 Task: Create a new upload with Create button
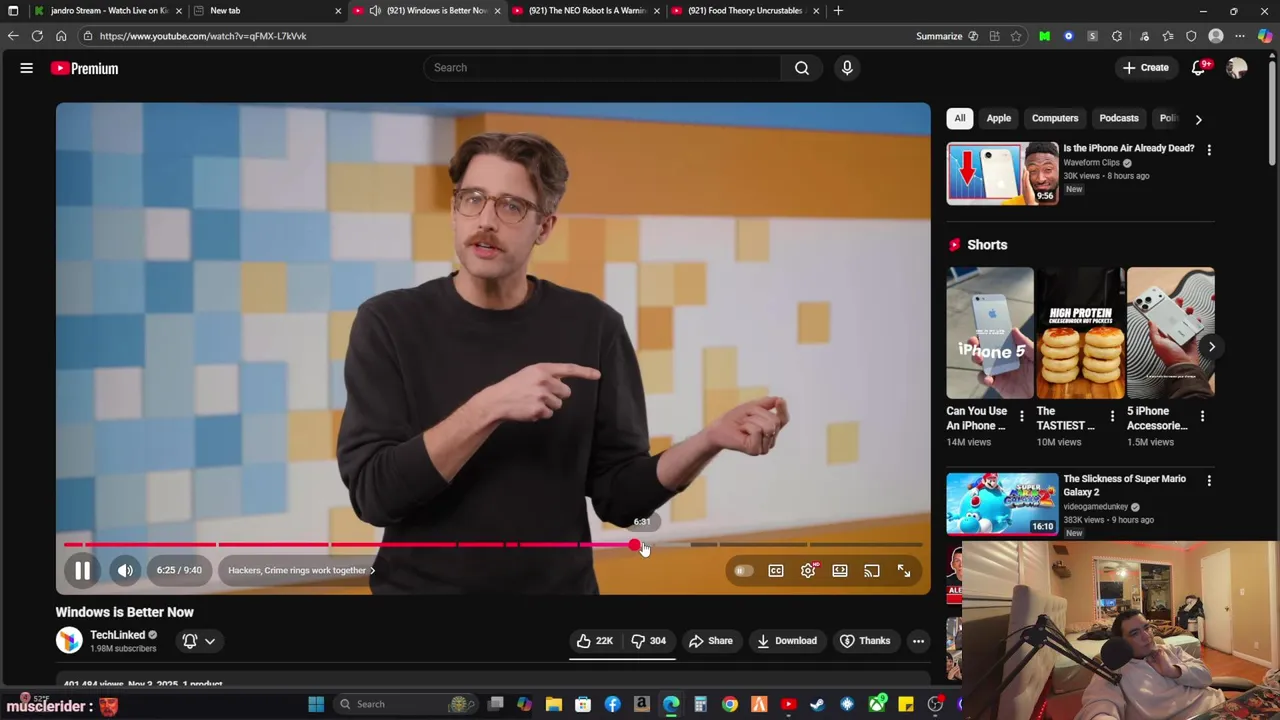point(1145,68)
